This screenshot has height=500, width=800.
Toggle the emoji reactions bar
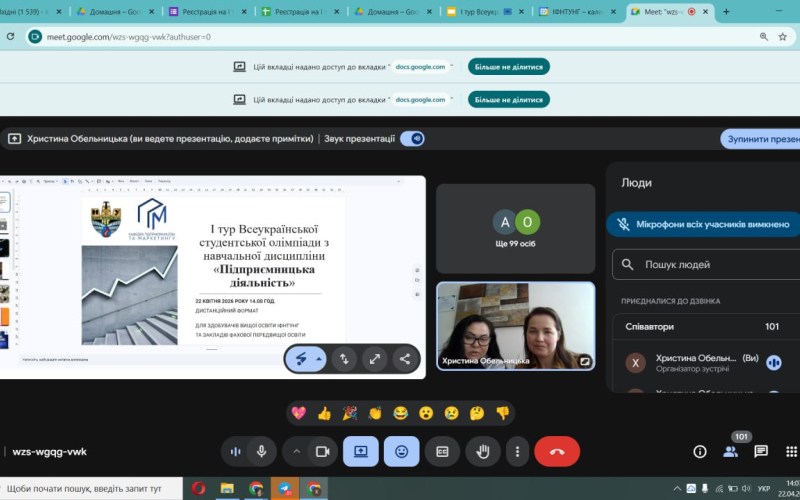402,452
